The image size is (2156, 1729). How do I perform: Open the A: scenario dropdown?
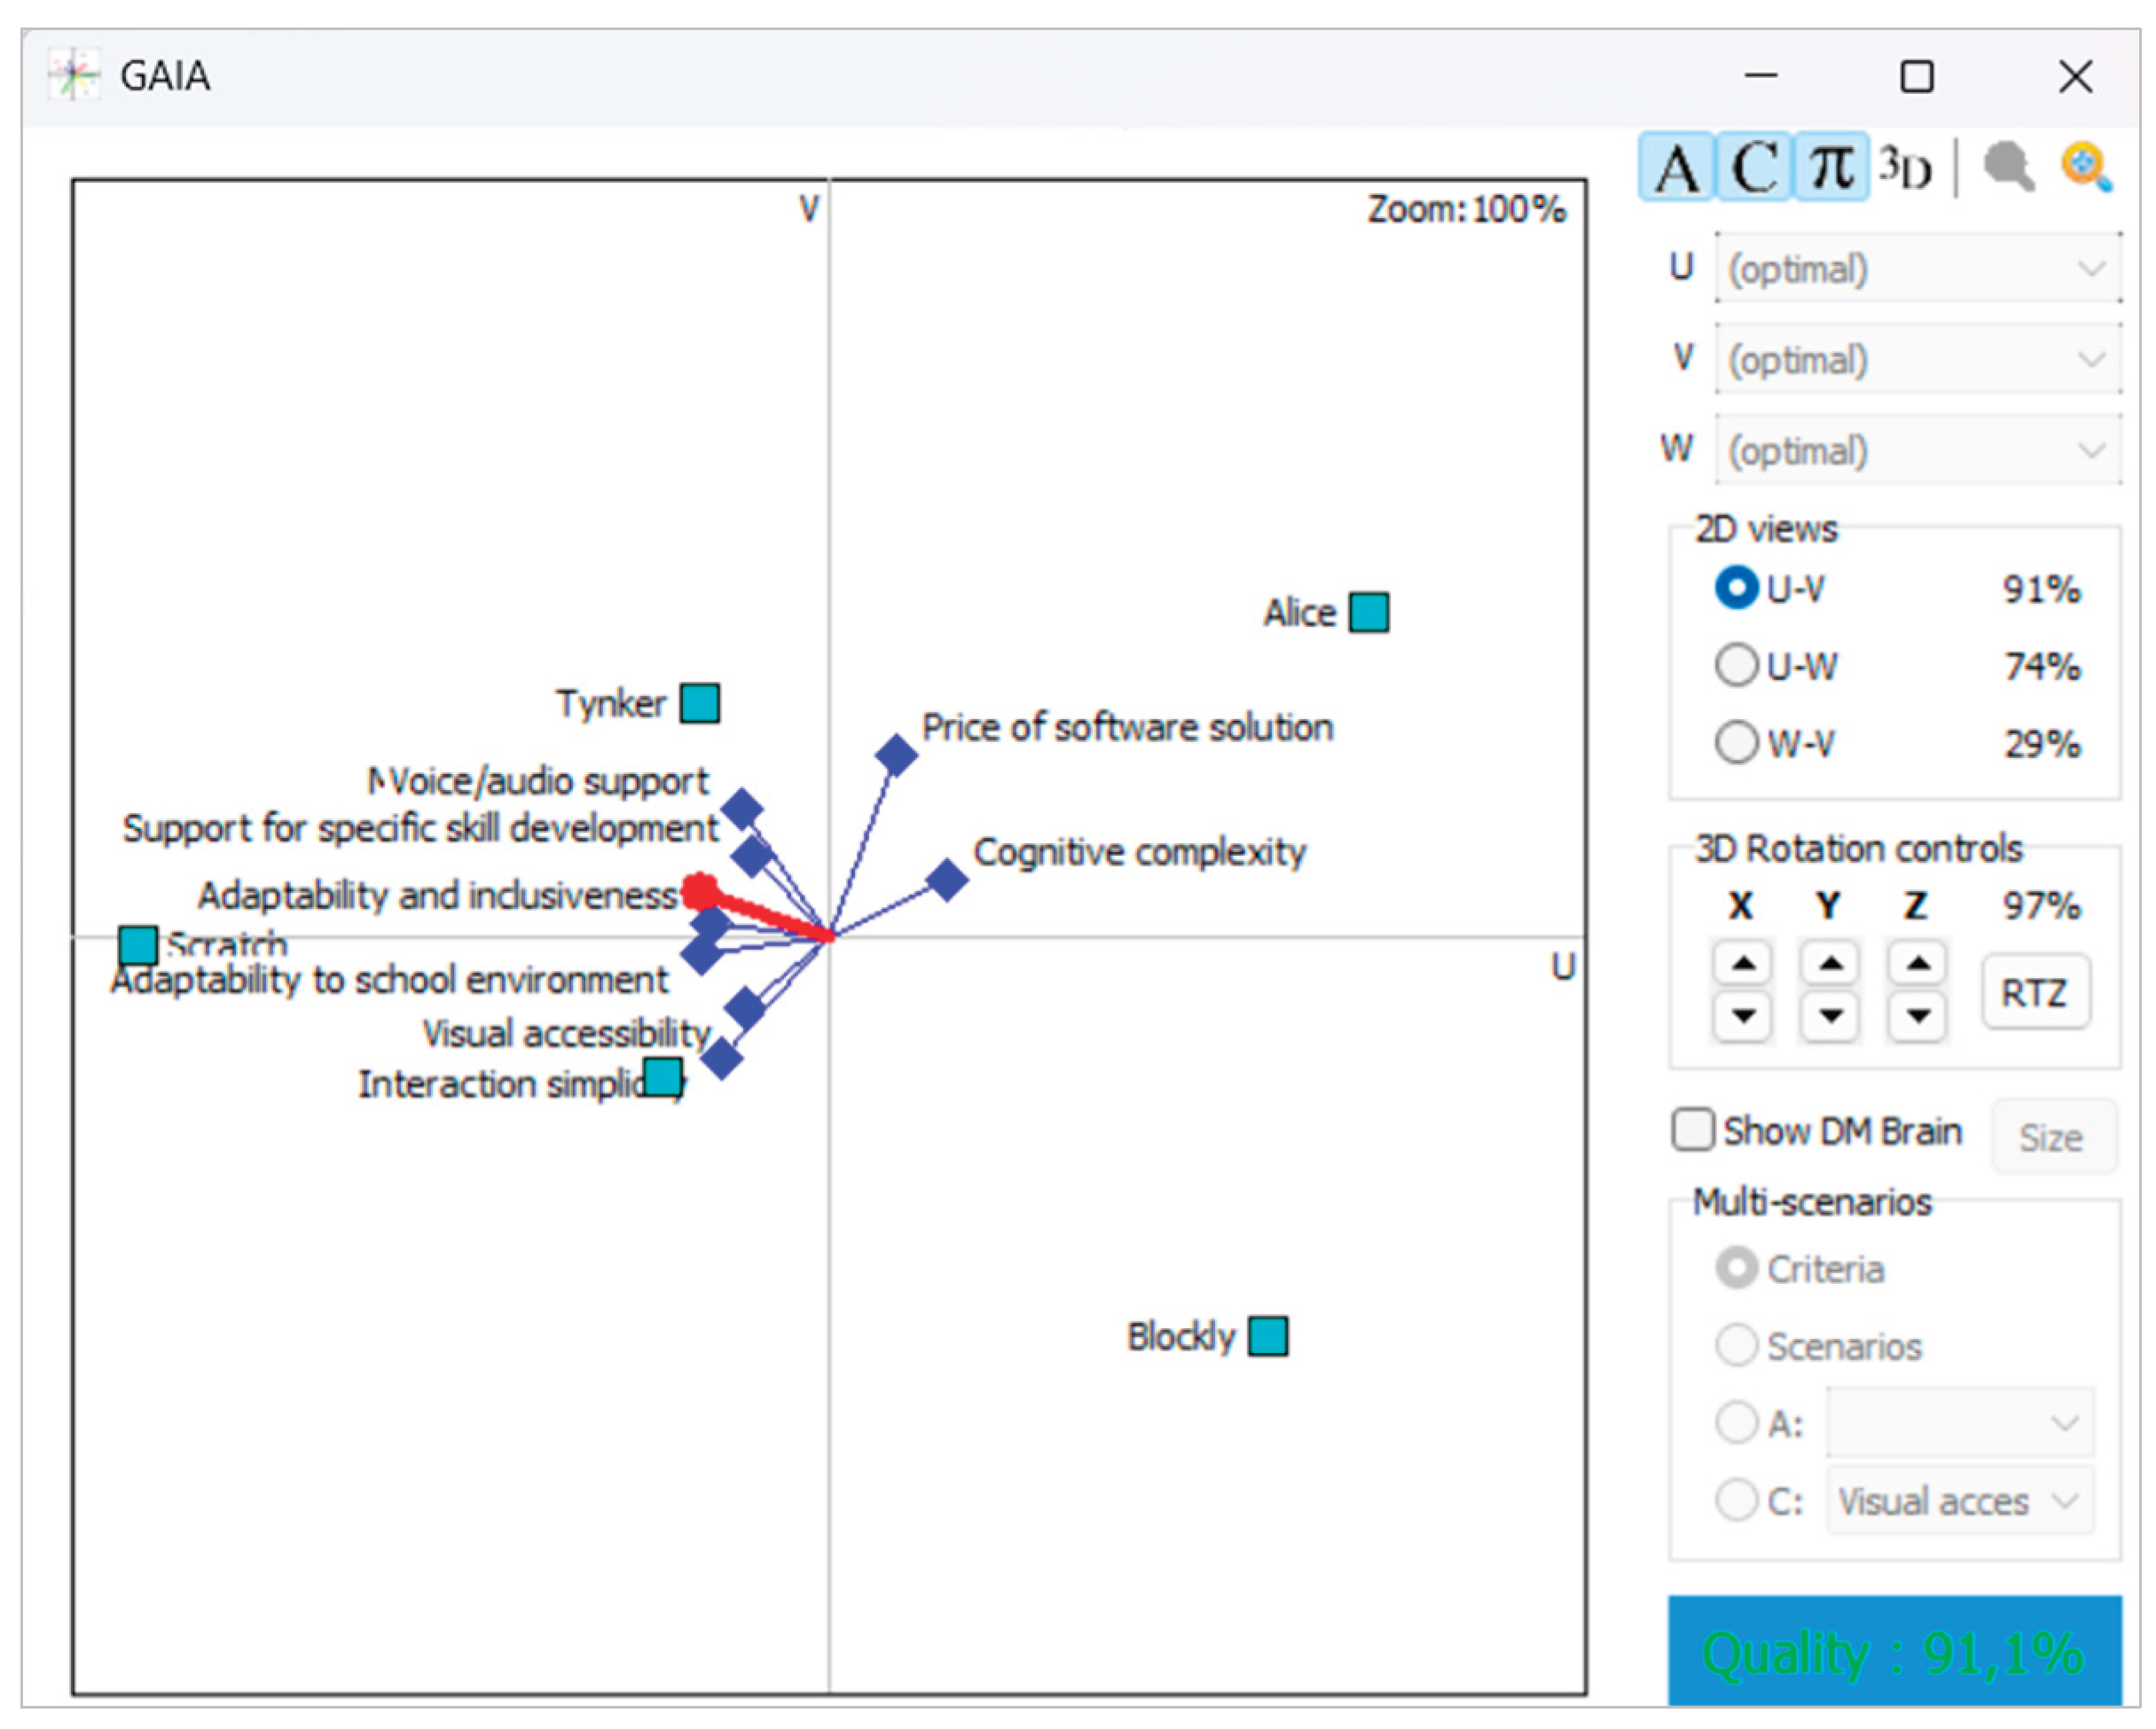[1960, 1422]
